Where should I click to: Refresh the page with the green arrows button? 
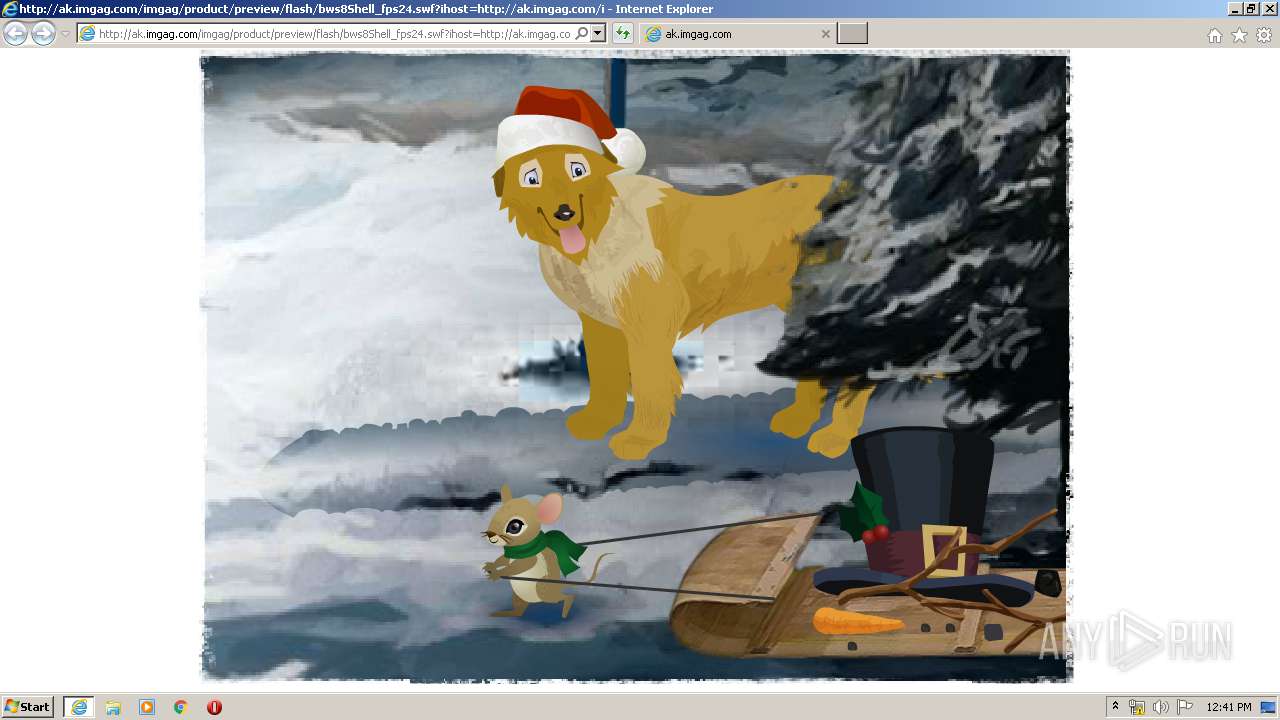[x=623, y=34]
